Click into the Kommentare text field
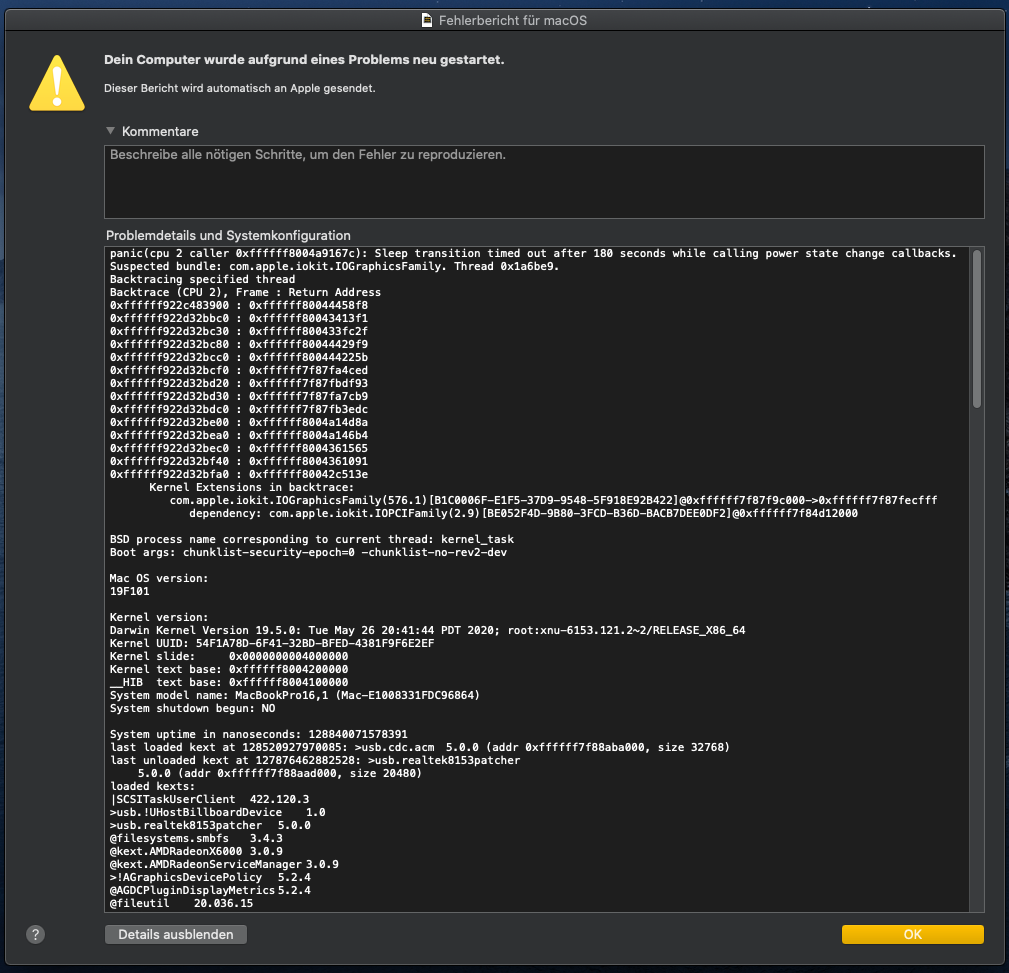 tap(544, 181)
